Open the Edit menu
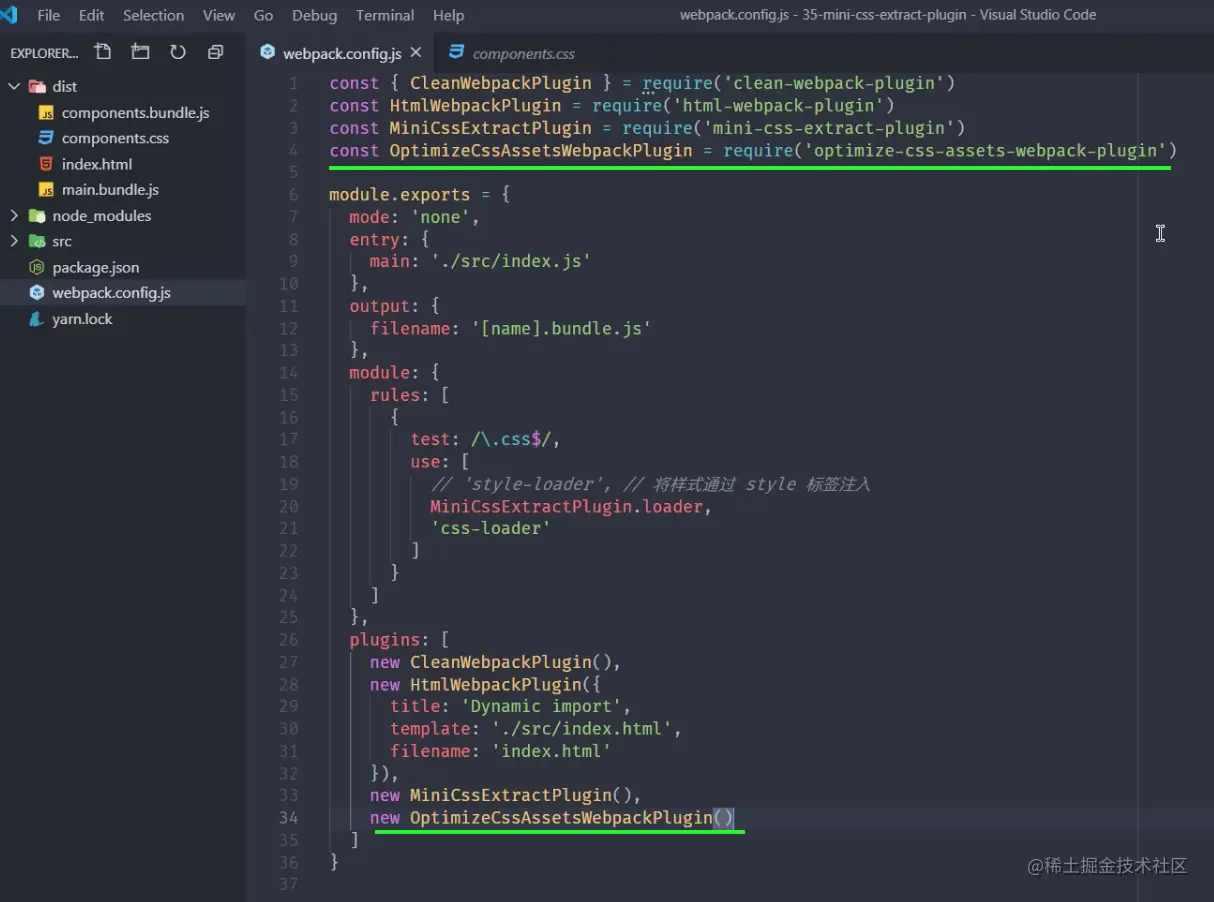Image resolution: width=1214 pixels, height=902 pixels. [91, 15]
